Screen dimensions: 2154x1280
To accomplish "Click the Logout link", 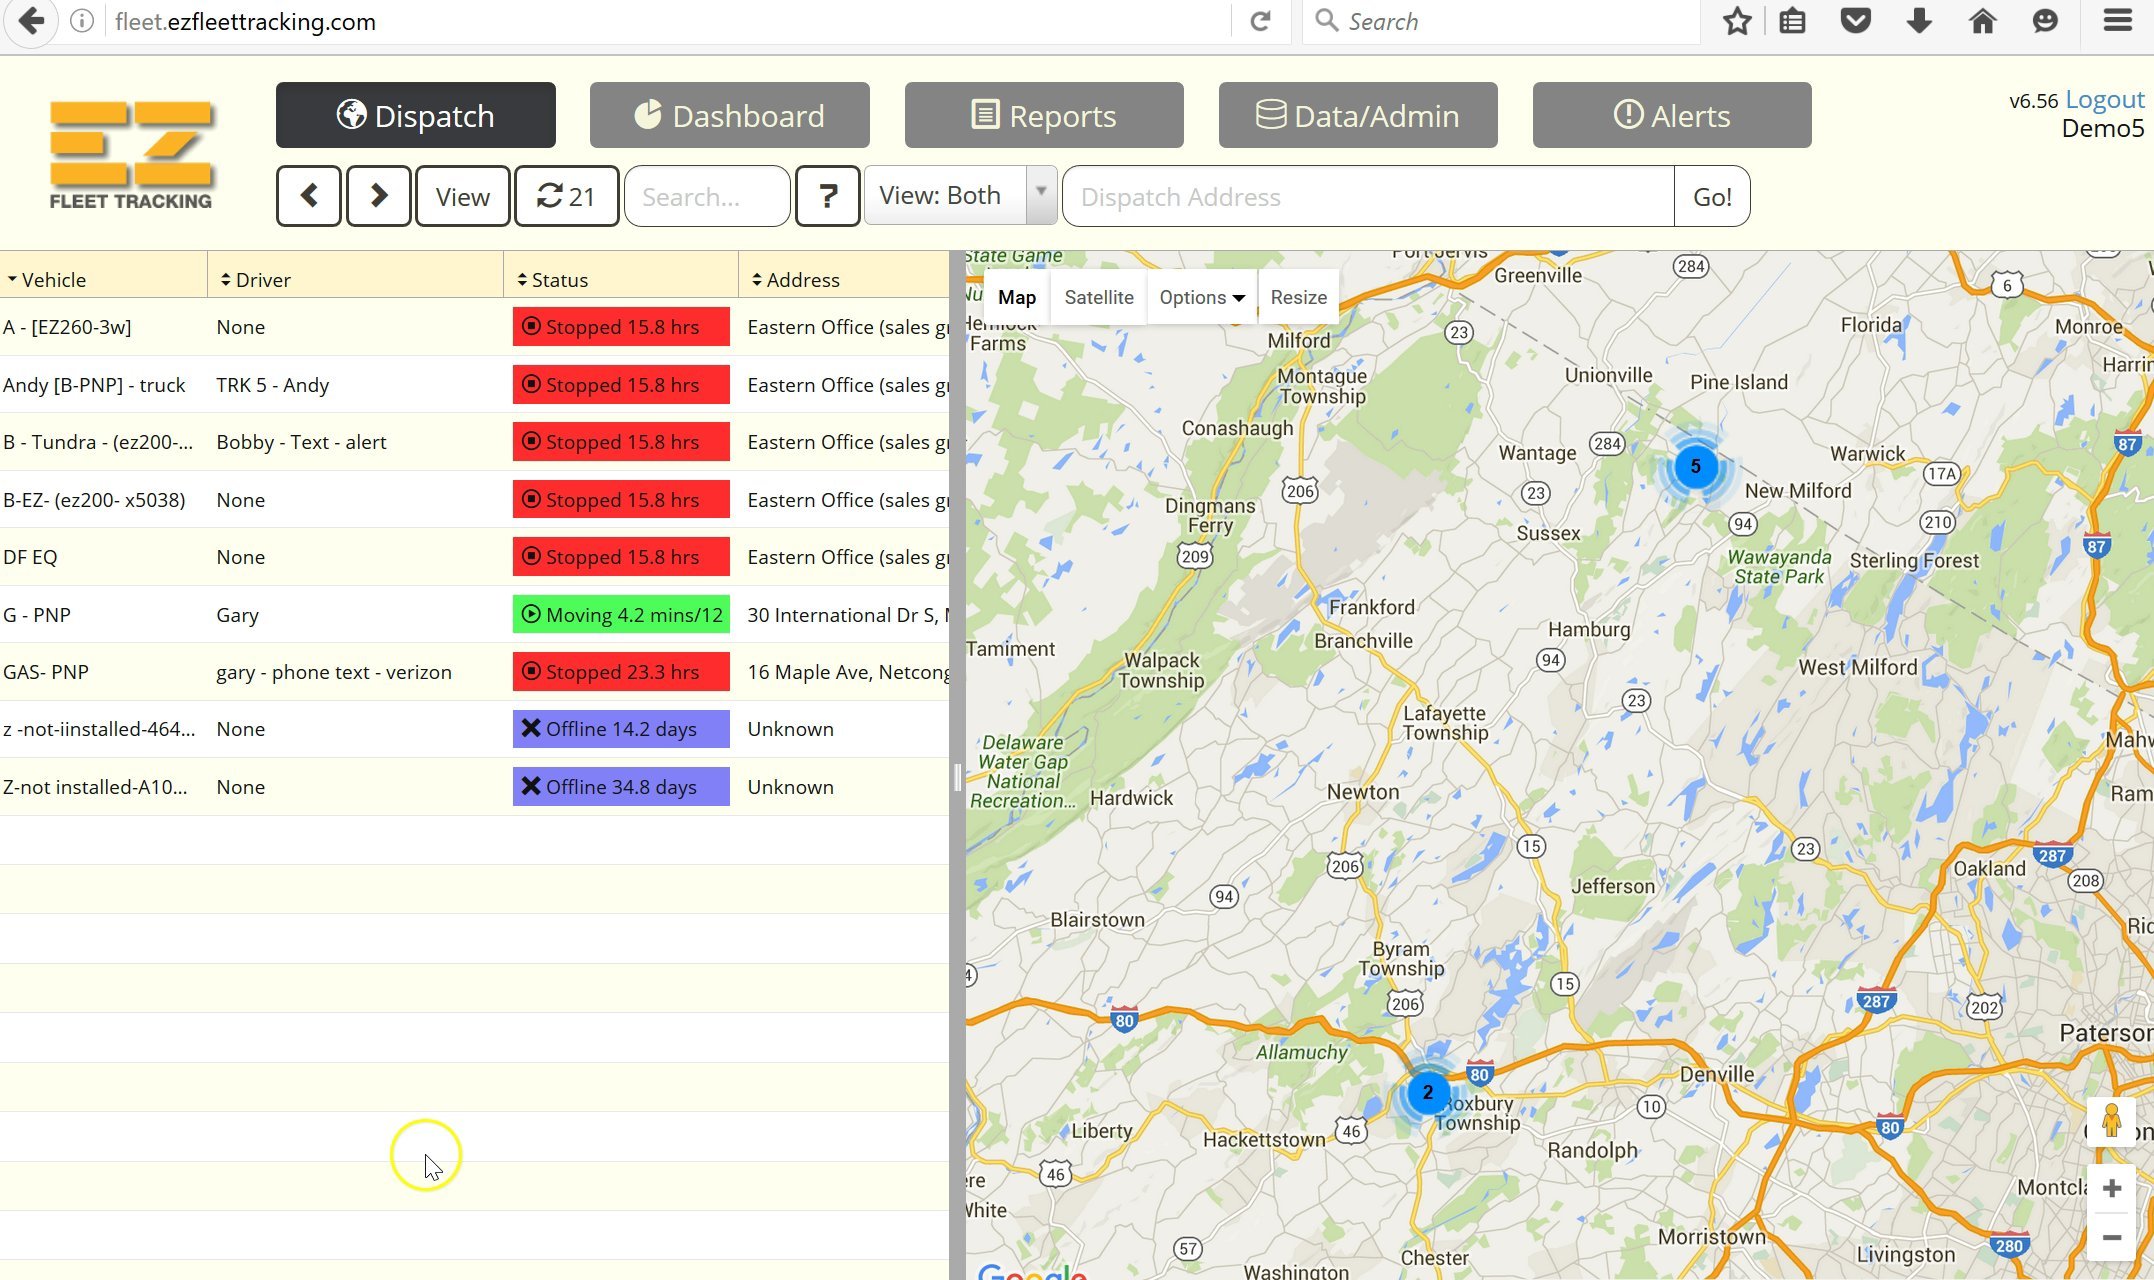I will pos(2104,99).
